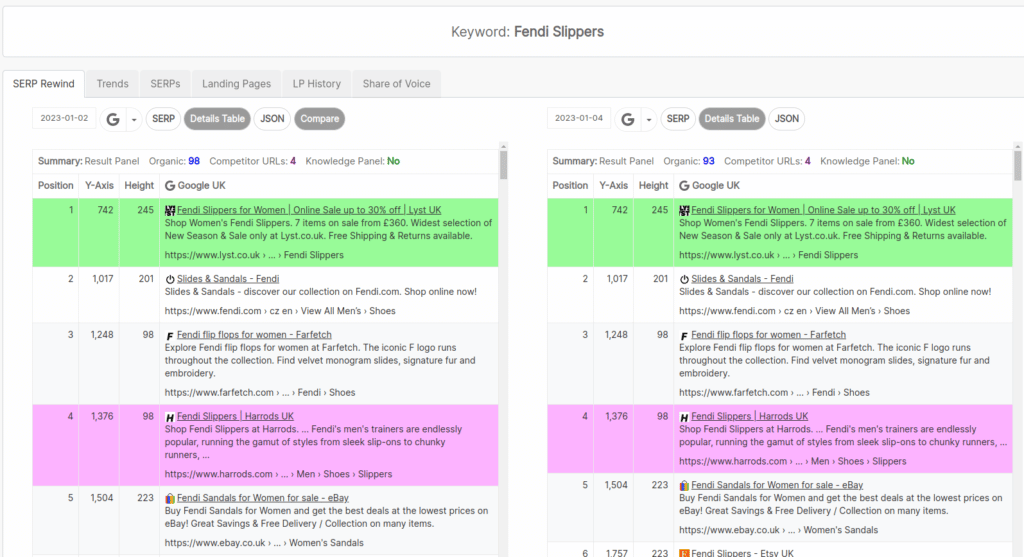The image size is (1024, 557).
Task: Open Lyst UK Fendi Slippers link in right panel
Action: coord(824,210)
